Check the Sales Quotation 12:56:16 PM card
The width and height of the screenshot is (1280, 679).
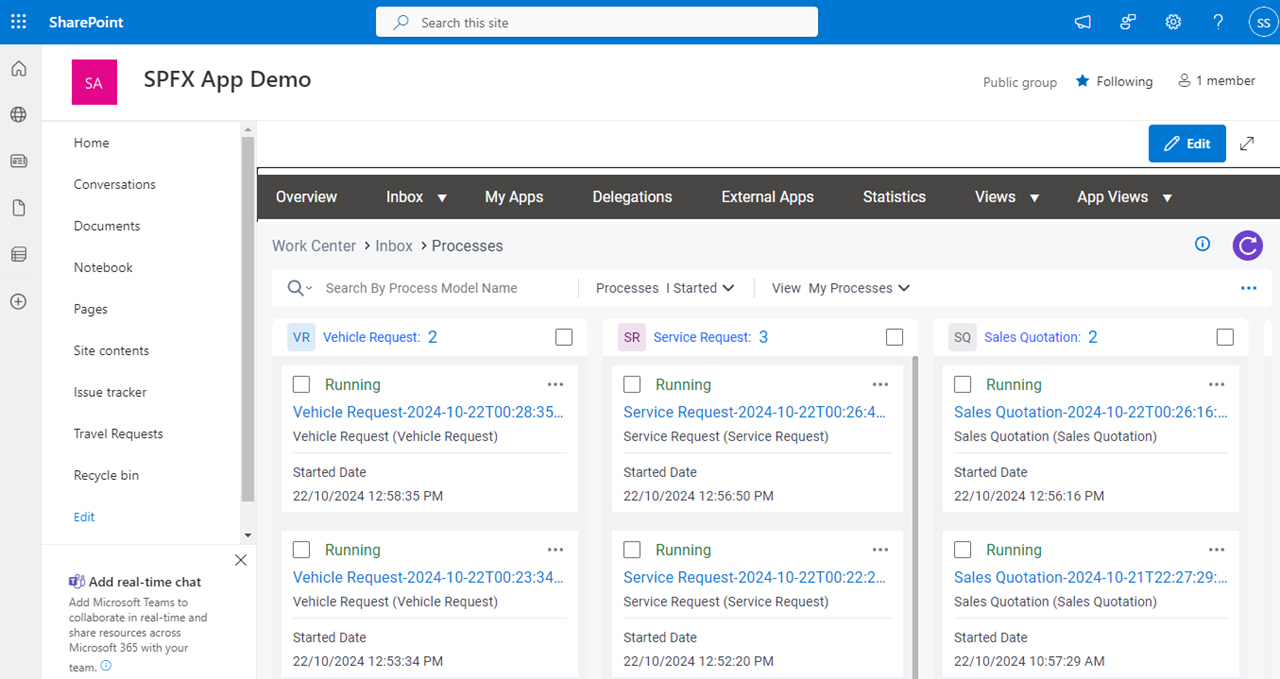click(x=962, y=384)
